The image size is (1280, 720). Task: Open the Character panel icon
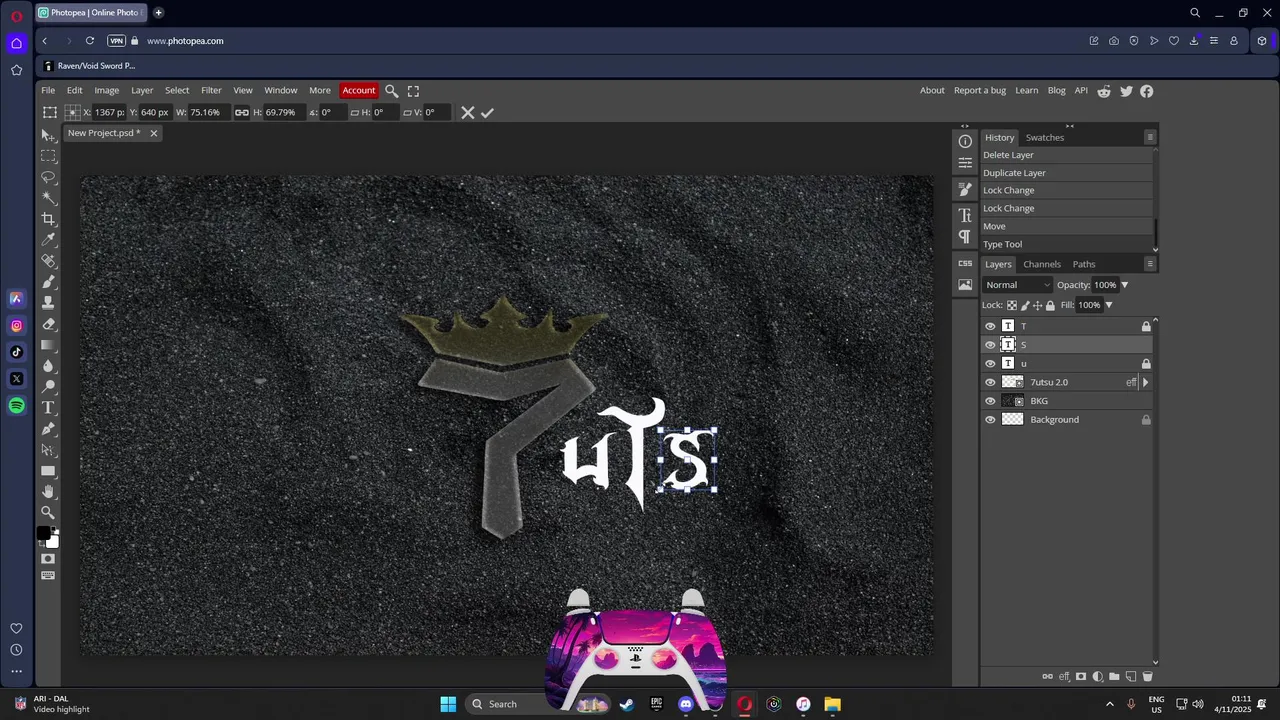(x=965, y=215)
